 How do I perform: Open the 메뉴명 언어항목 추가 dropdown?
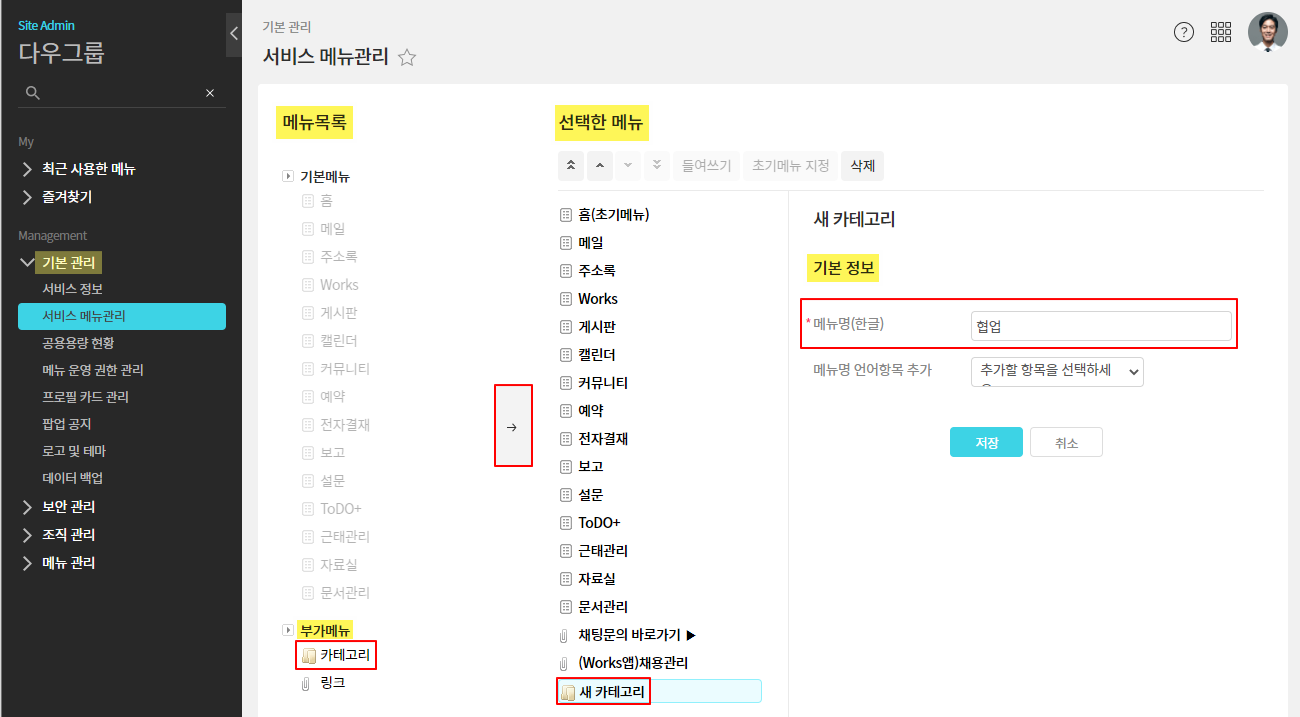pos(1056,371)
